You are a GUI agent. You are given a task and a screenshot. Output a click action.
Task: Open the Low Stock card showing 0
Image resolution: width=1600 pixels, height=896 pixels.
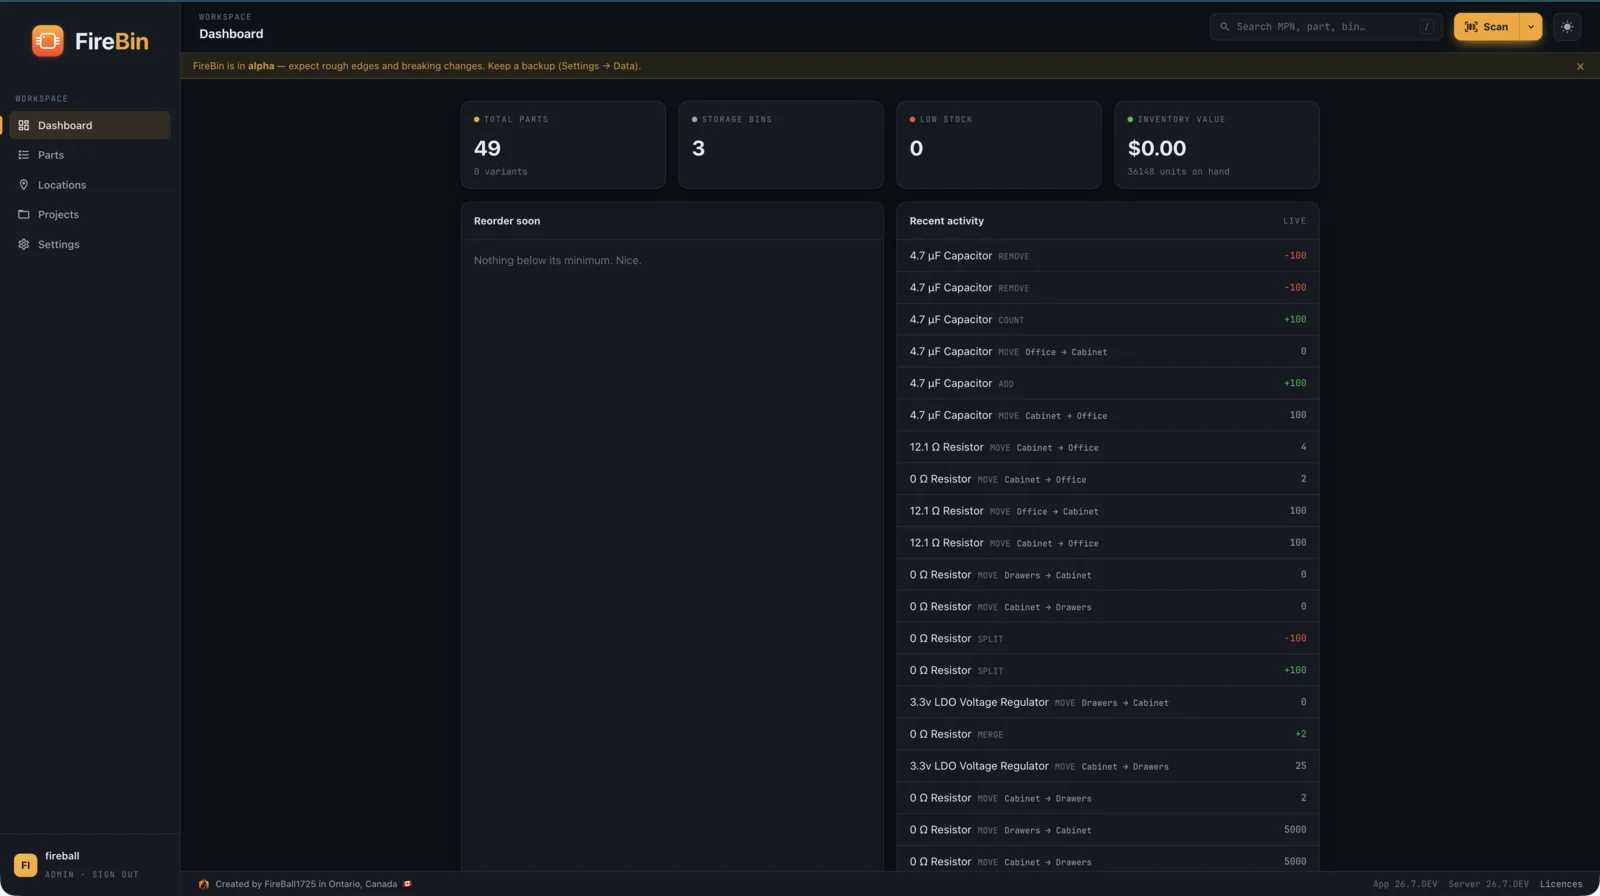(x=999, y=145)
